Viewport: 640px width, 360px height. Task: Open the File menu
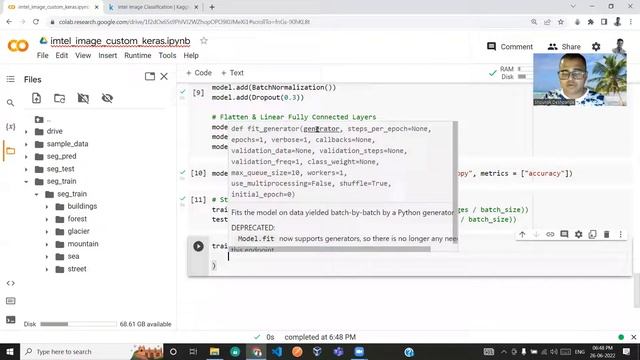tap(42, 55)
